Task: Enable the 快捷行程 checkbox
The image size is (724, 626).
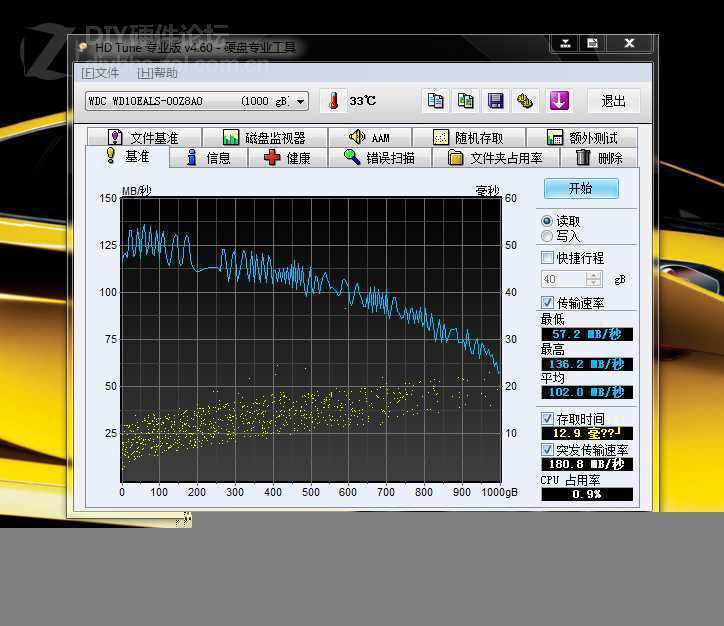Action: [547, 258]
